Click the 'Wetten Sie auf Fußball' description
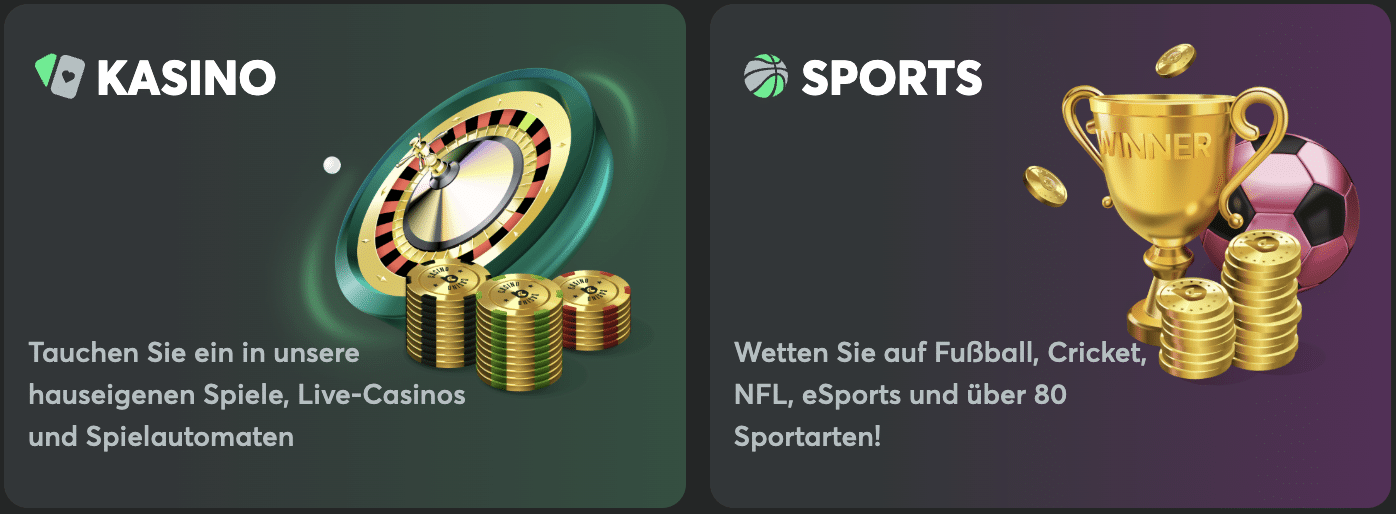This screenshot has width=1396, height=514. (940, 395)
